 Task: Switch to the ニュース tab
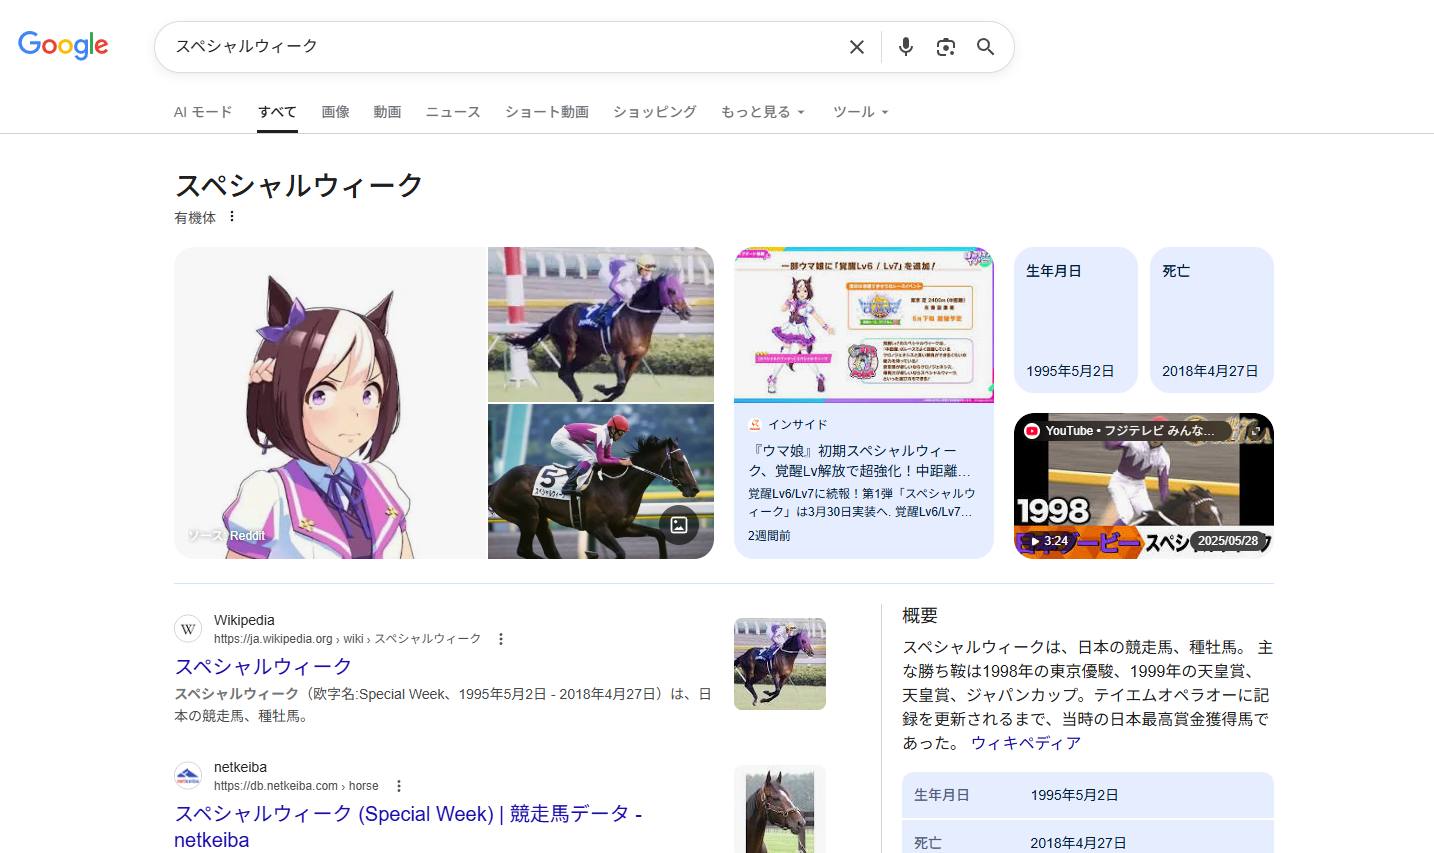(453, 112)
